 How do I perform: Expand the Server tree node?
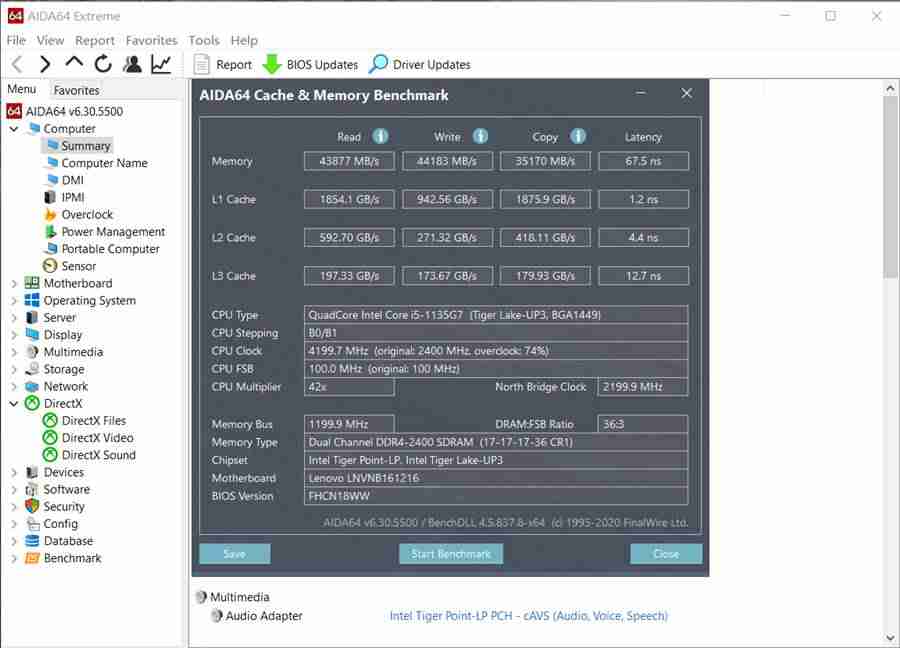pyautogui.click(x=14, y=318)
